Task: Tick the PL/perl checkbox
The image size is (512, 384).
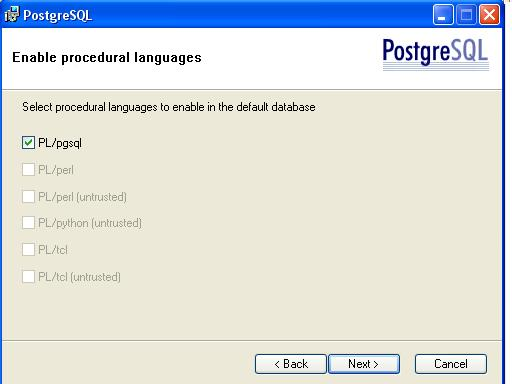Action: point(28,169)
